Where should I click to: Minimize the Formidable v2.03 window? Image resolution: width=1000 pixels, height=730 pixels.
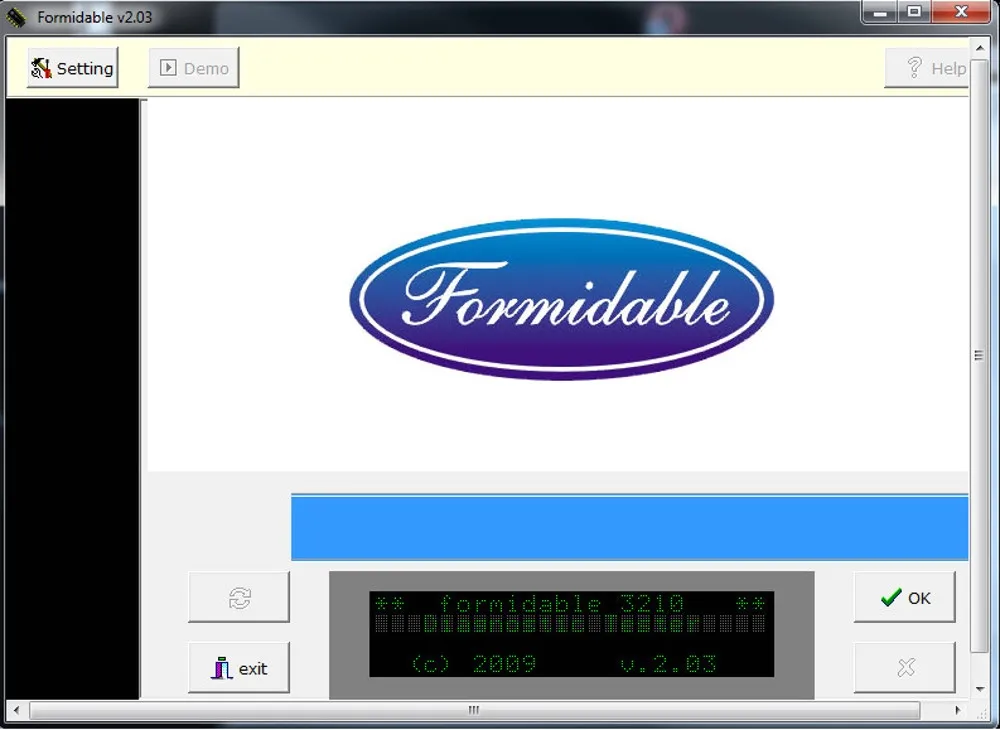point(878,12)
